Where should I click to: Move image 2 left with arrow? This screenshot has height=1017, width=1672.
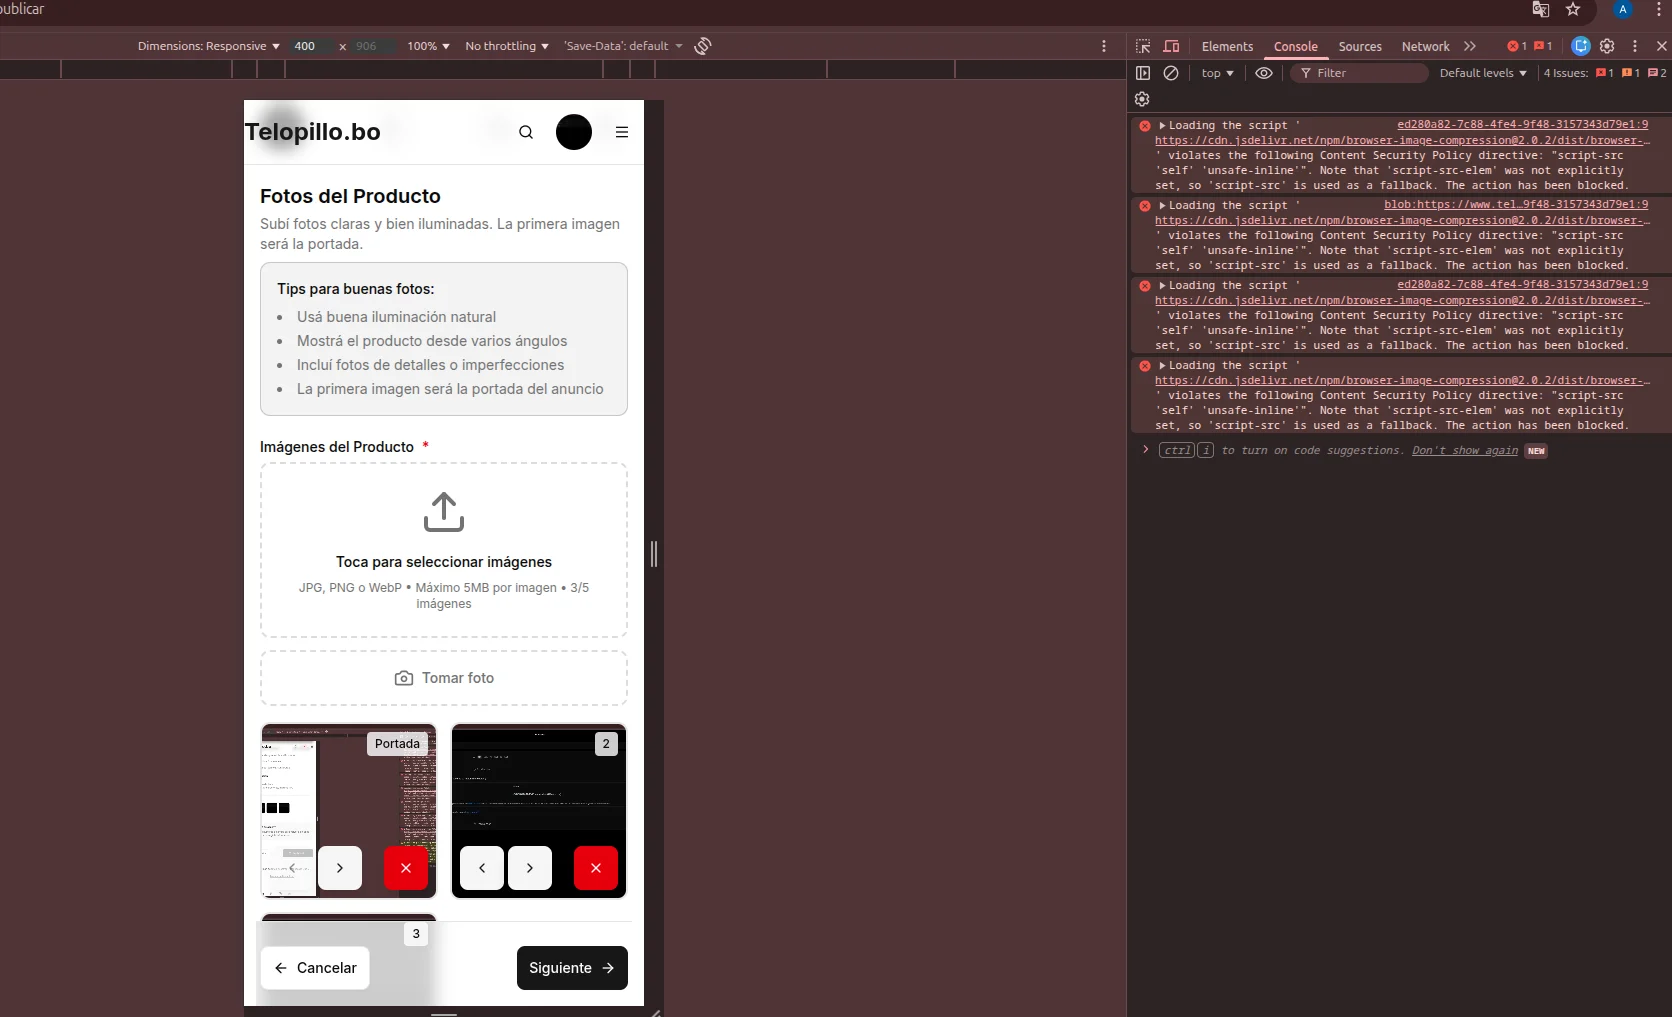coord(482,868)
